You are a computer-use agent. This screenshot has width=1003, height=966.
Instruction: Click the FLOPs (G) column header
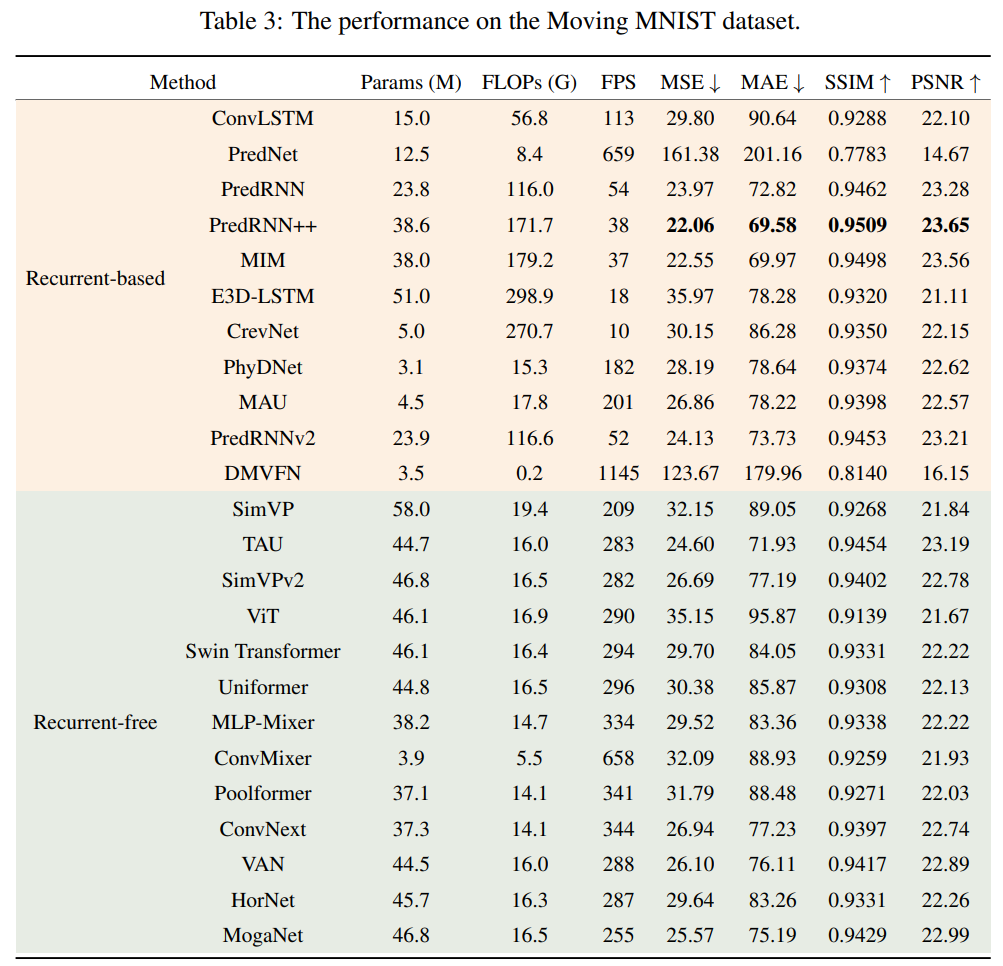[x=529, y=82]
